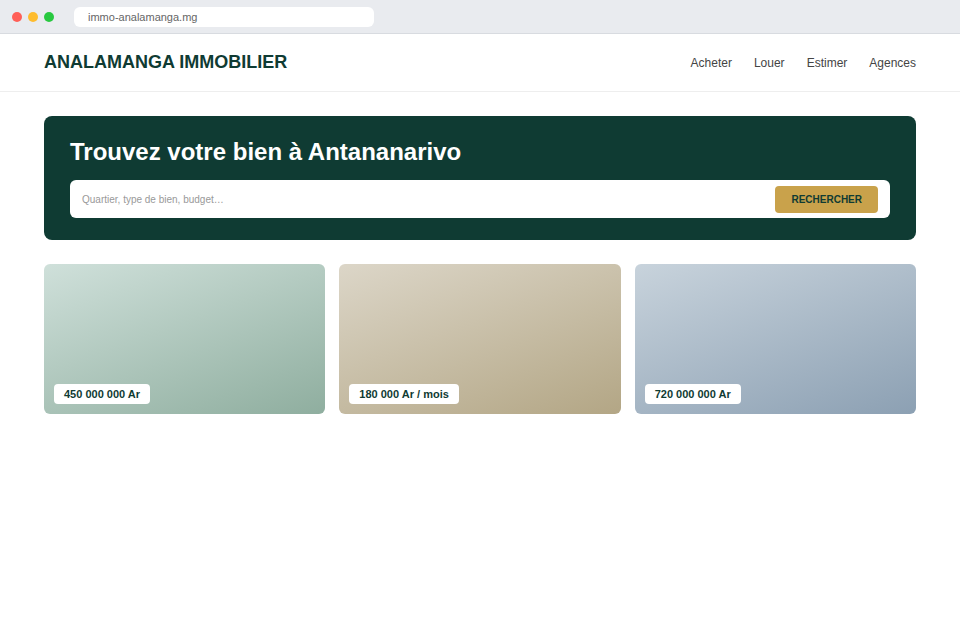Focus the Quartier, type de bien search field
The image size is (960, 640).
click(422, 199)
